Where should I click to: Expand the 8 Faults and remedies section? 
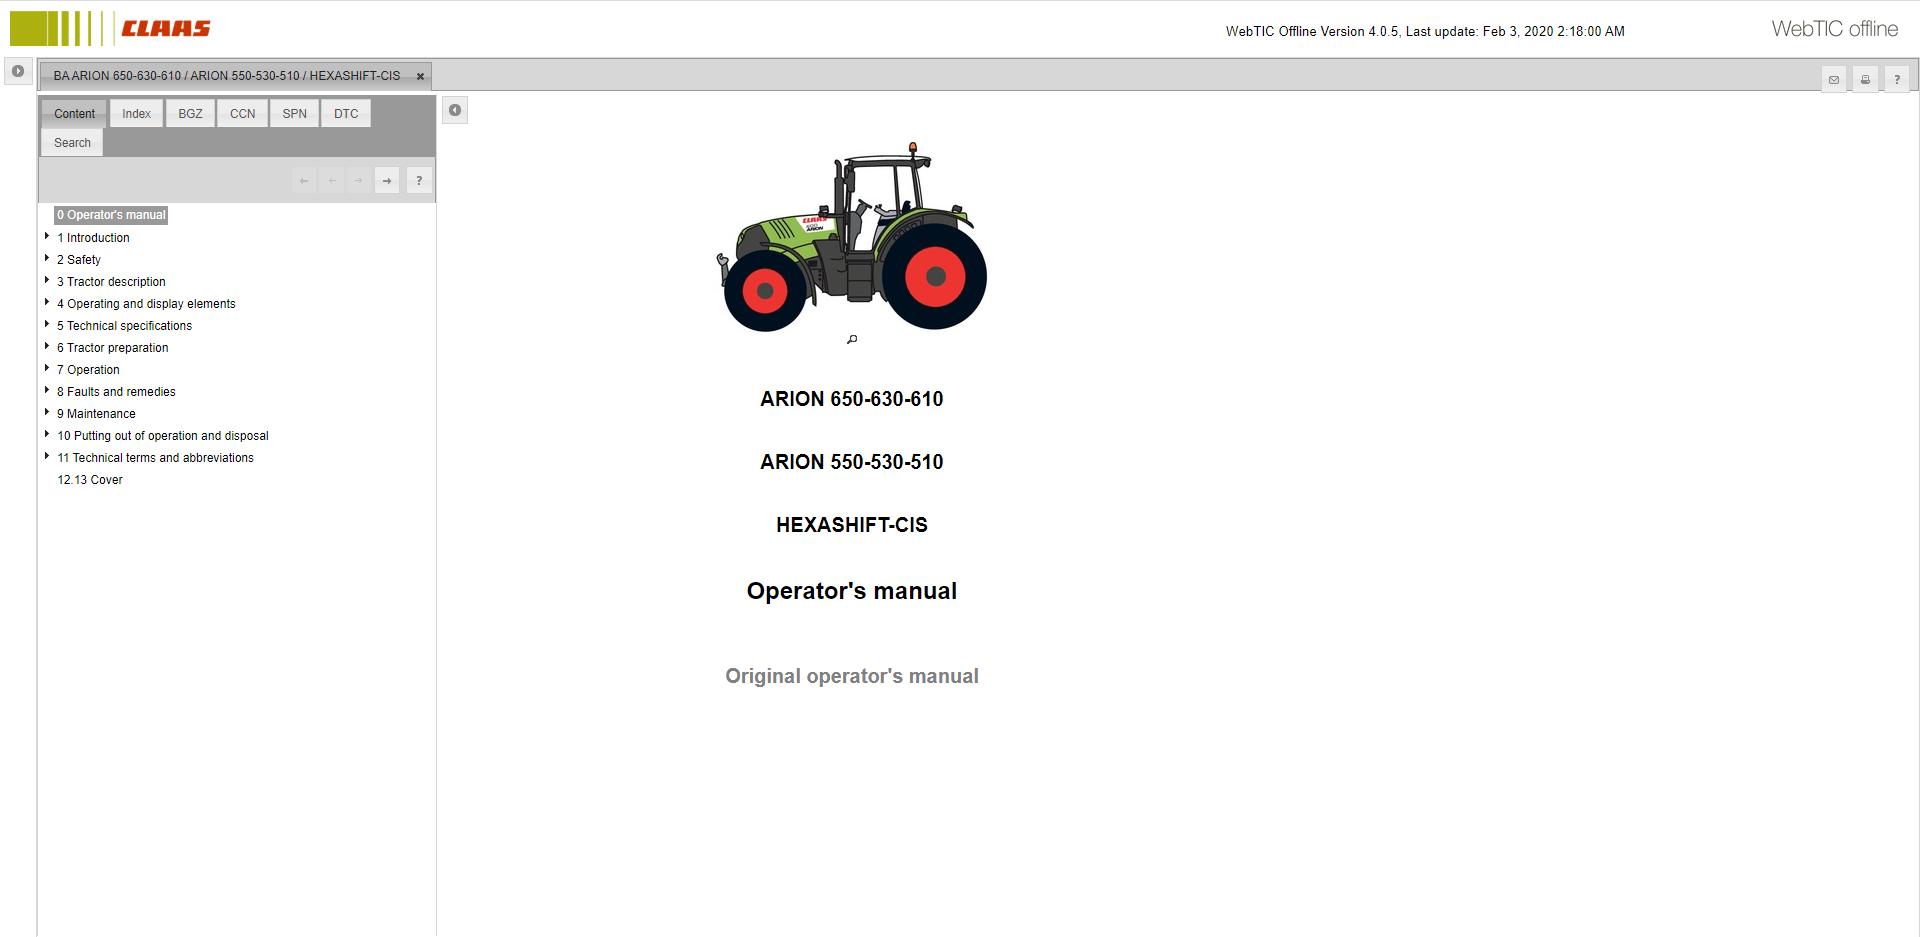tap(46, 390)
